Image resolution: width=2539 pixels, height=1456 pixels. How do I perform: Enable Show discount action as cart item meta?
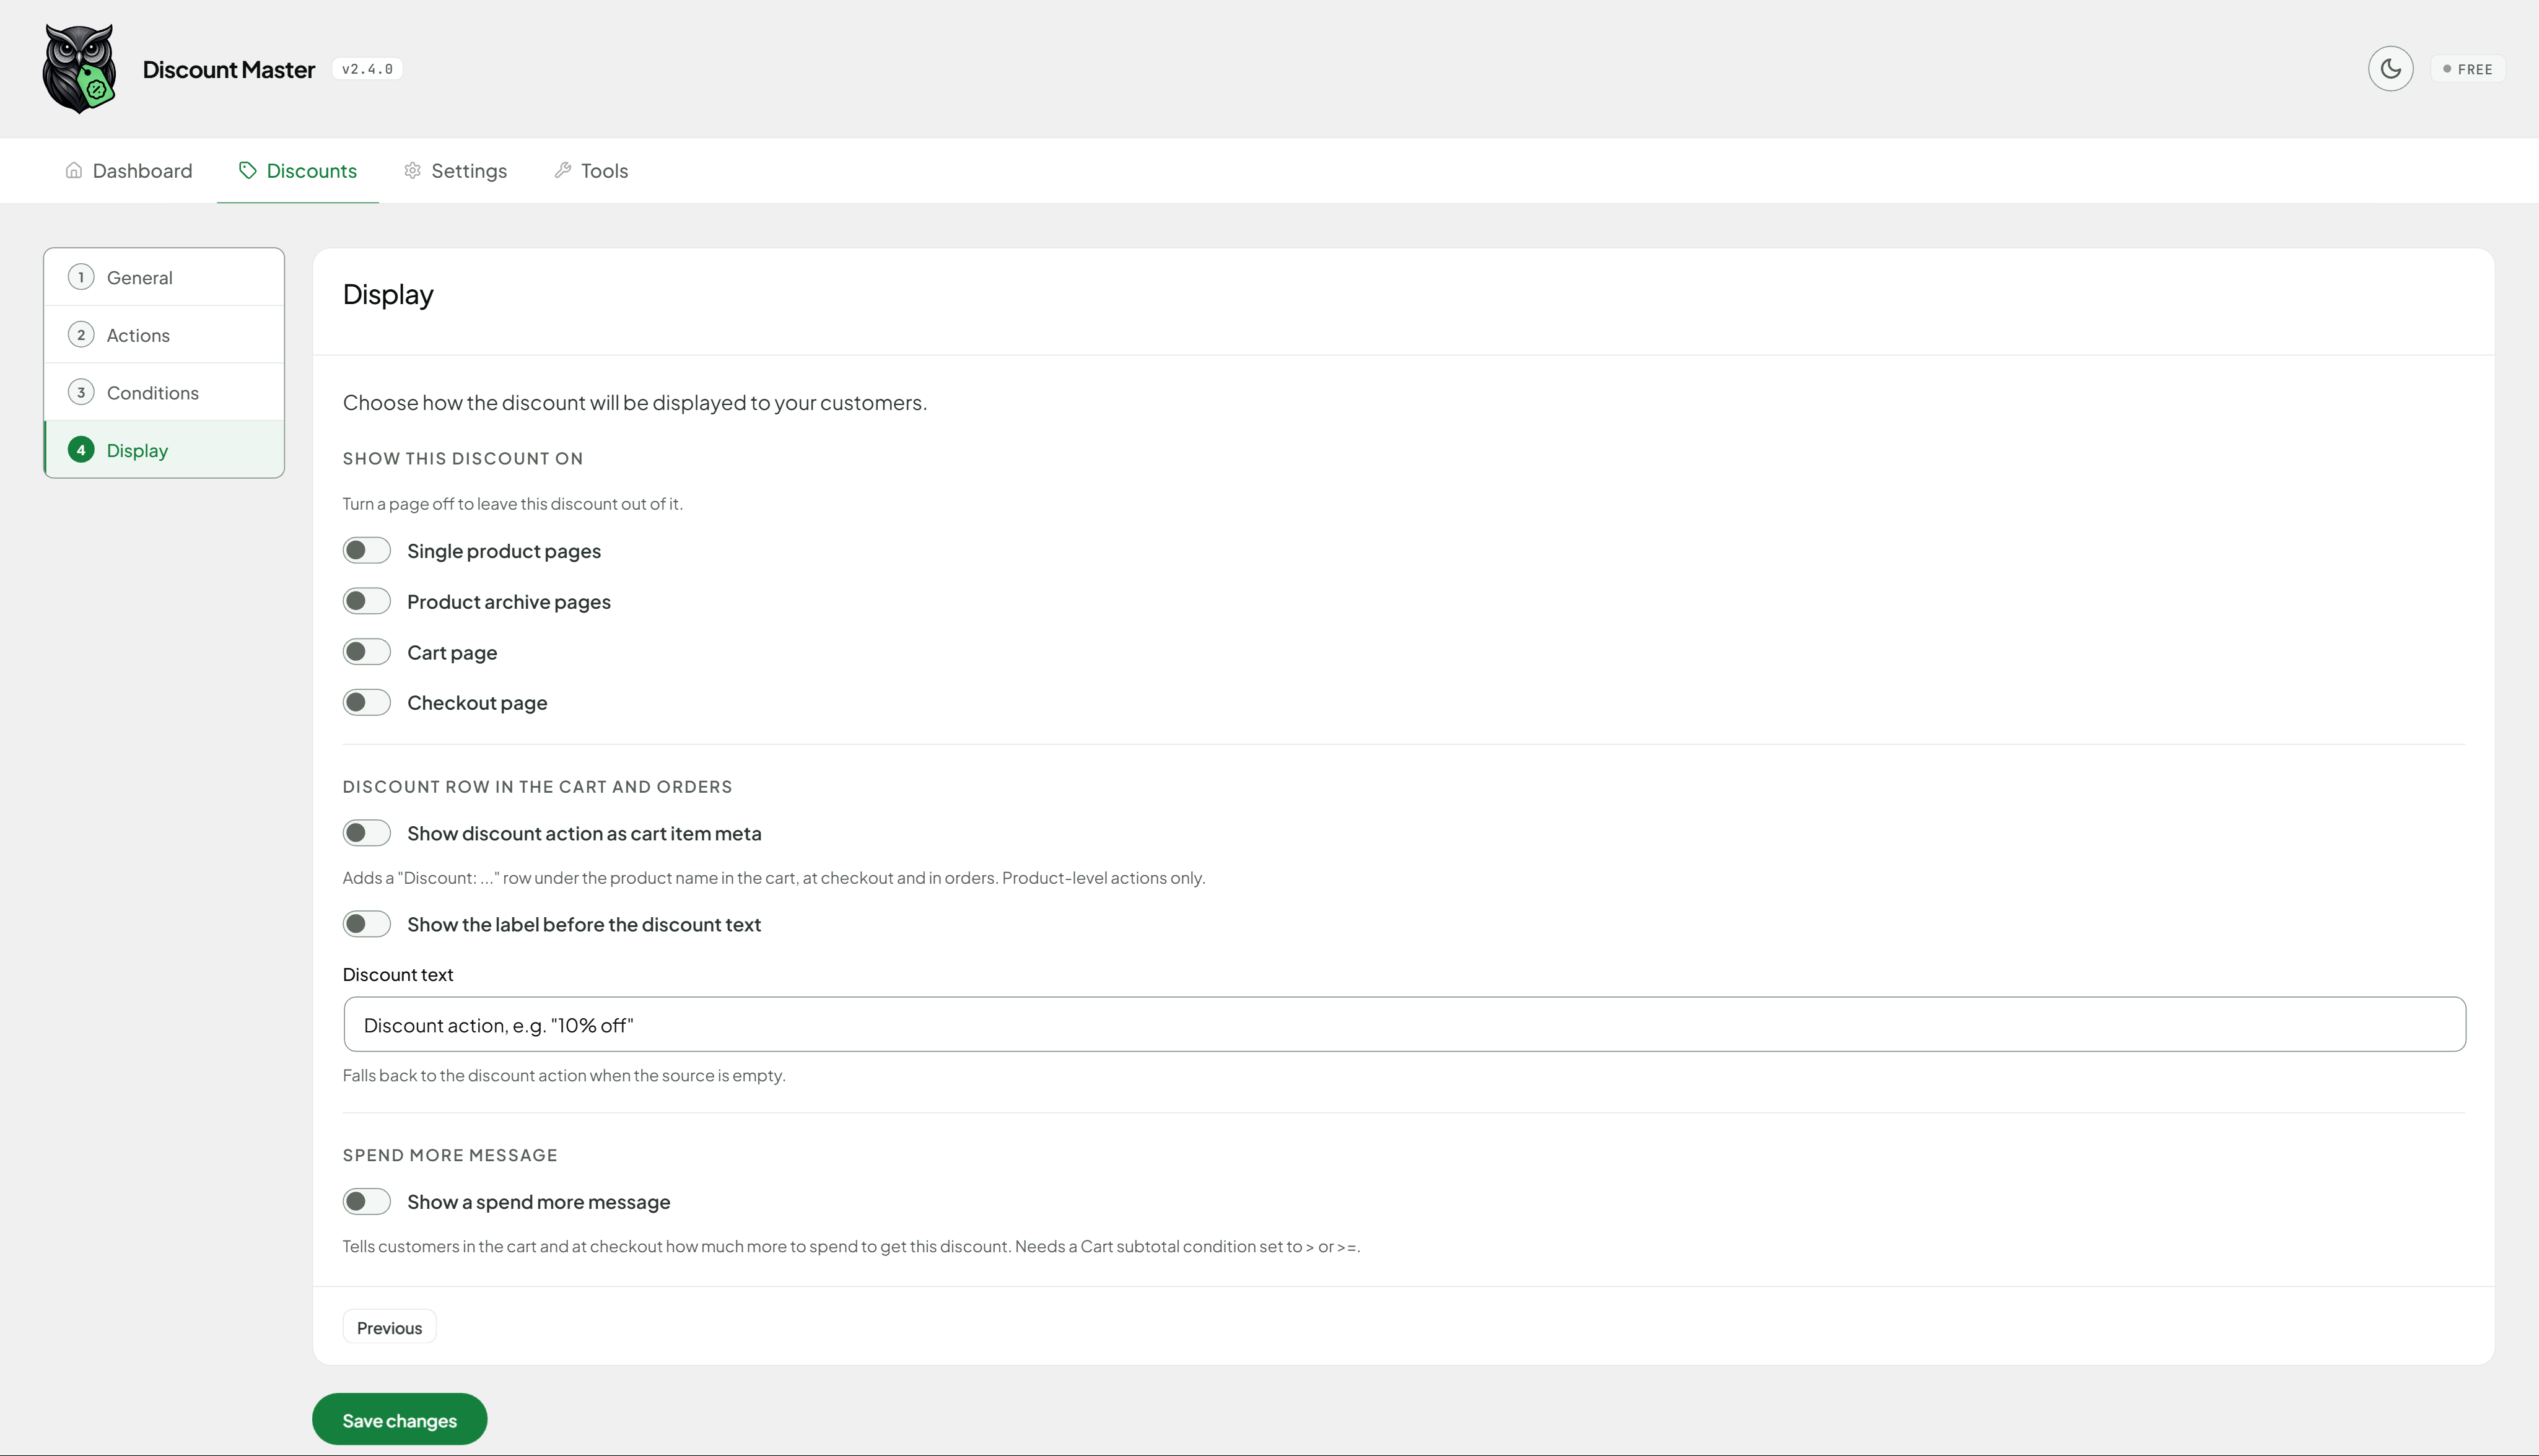[x=367, y=833]
